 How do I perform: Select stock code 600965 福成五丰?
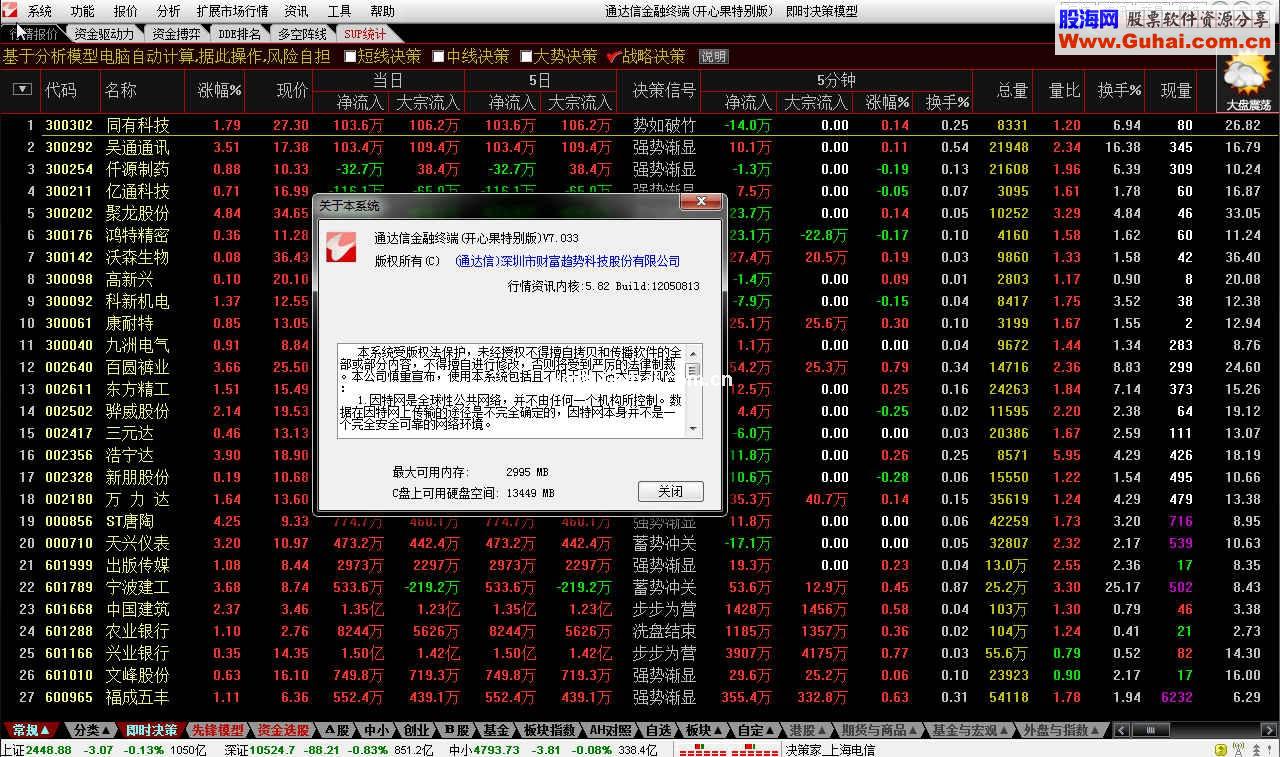[640, 697]
